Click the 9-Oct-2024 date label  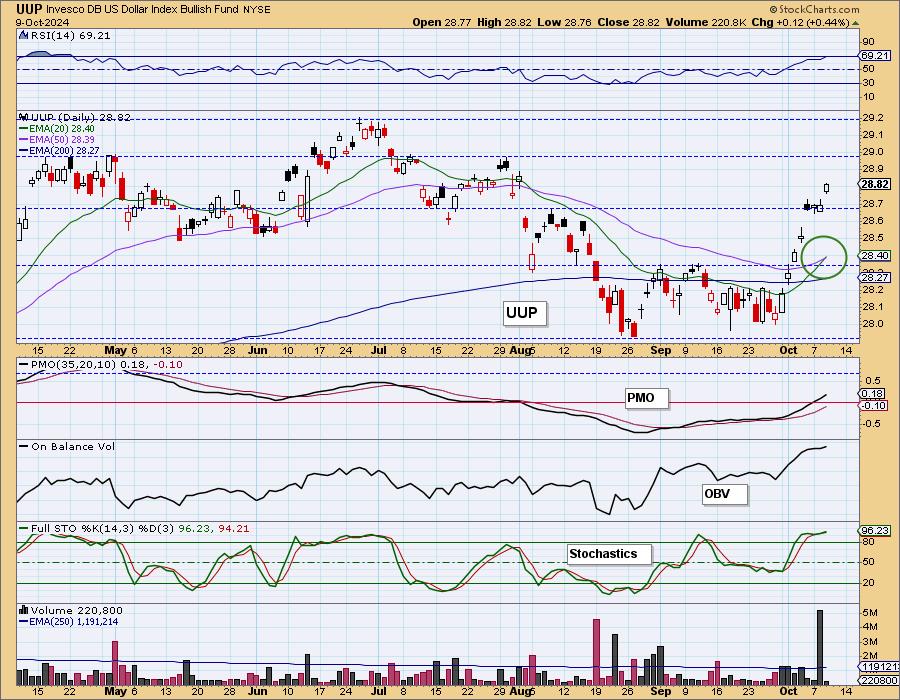tap(42, 22)
